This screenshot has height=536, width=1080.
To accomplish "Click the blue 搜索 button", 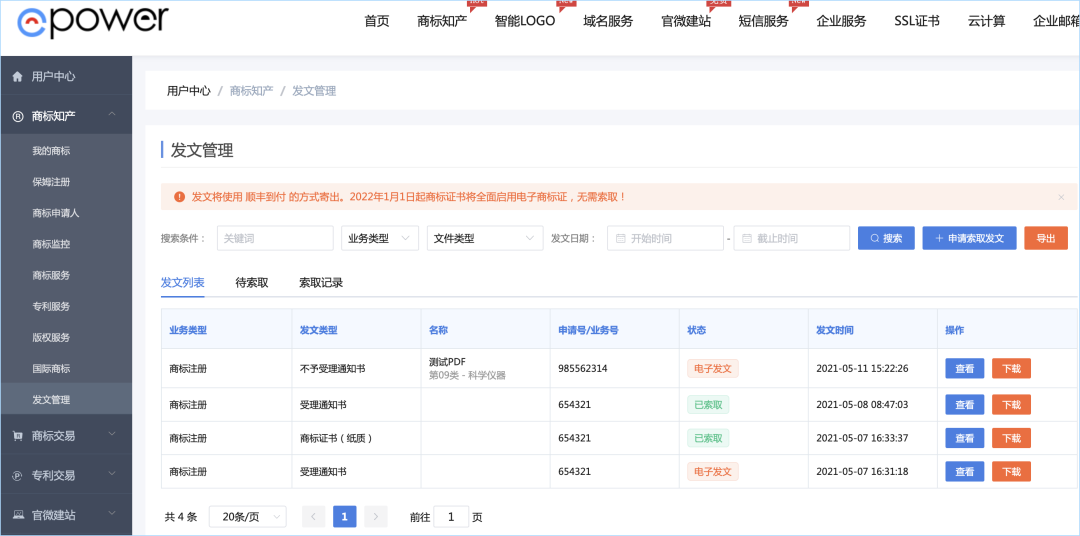I will 886,238.
